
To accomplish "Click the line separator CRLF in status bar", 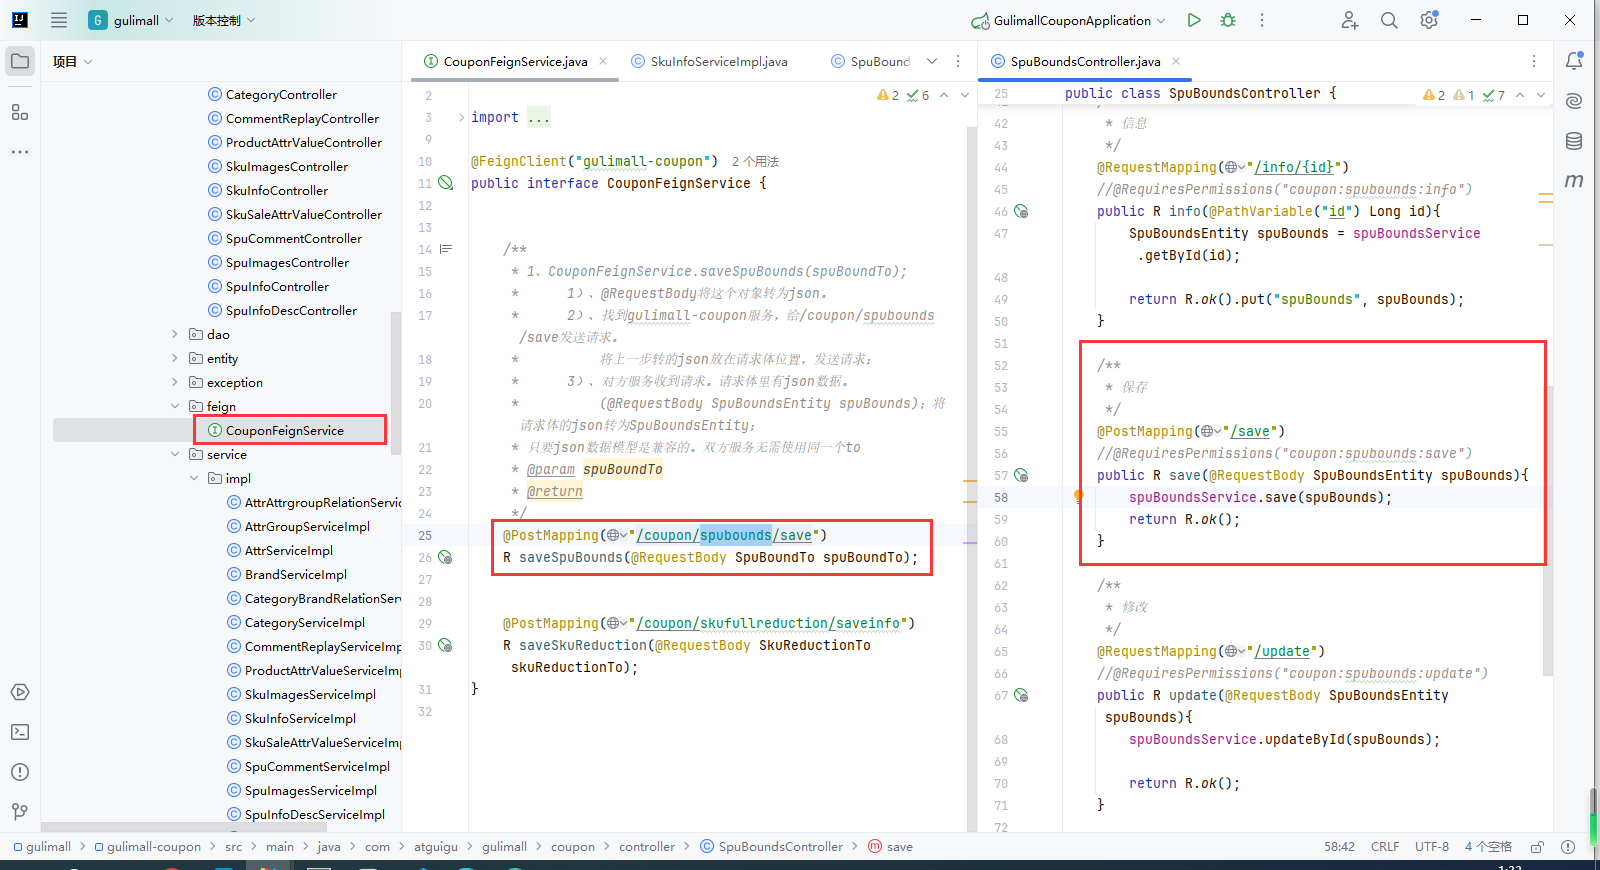I will [x=1385, y=847].
